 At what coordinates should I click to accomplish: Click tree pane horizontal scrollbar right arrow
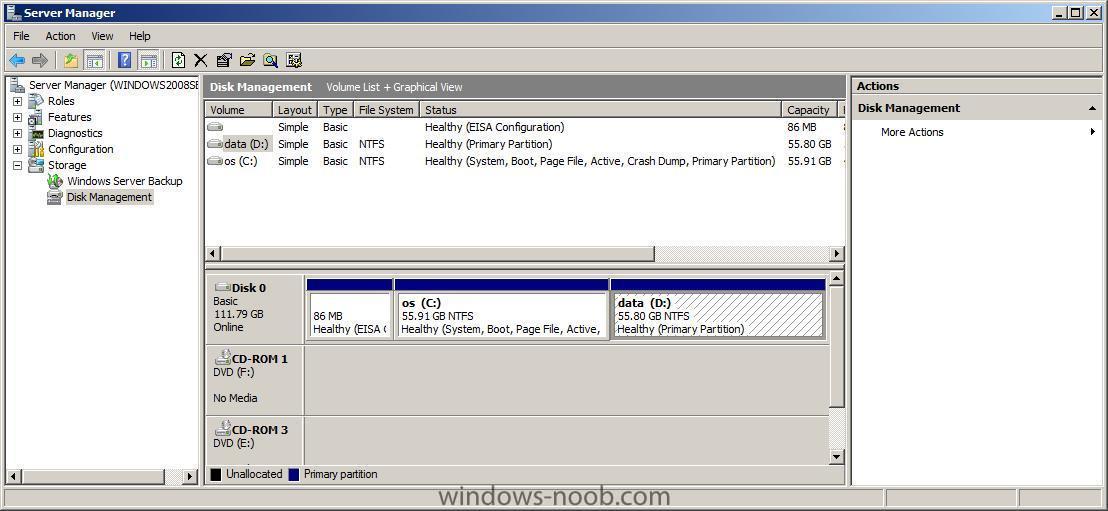190,476
